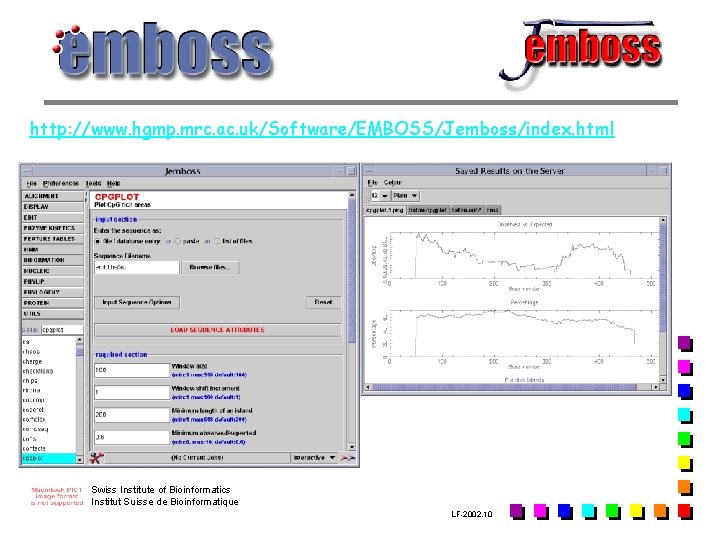Switch to the cmd tab
Viewport: 720px width, 540px height.
pyautogui.click(x=492, y=210)
